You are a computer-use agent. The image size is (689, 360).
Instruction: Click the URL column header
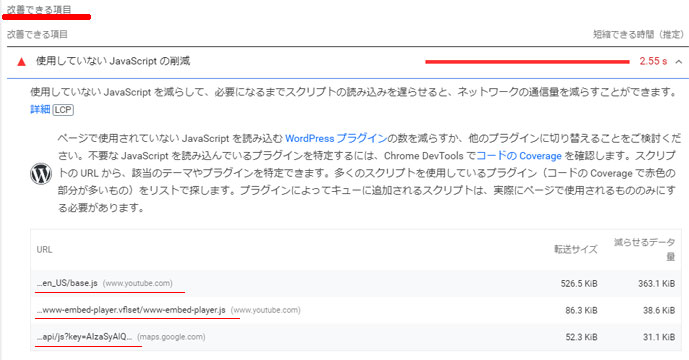(x=44, y=250)
